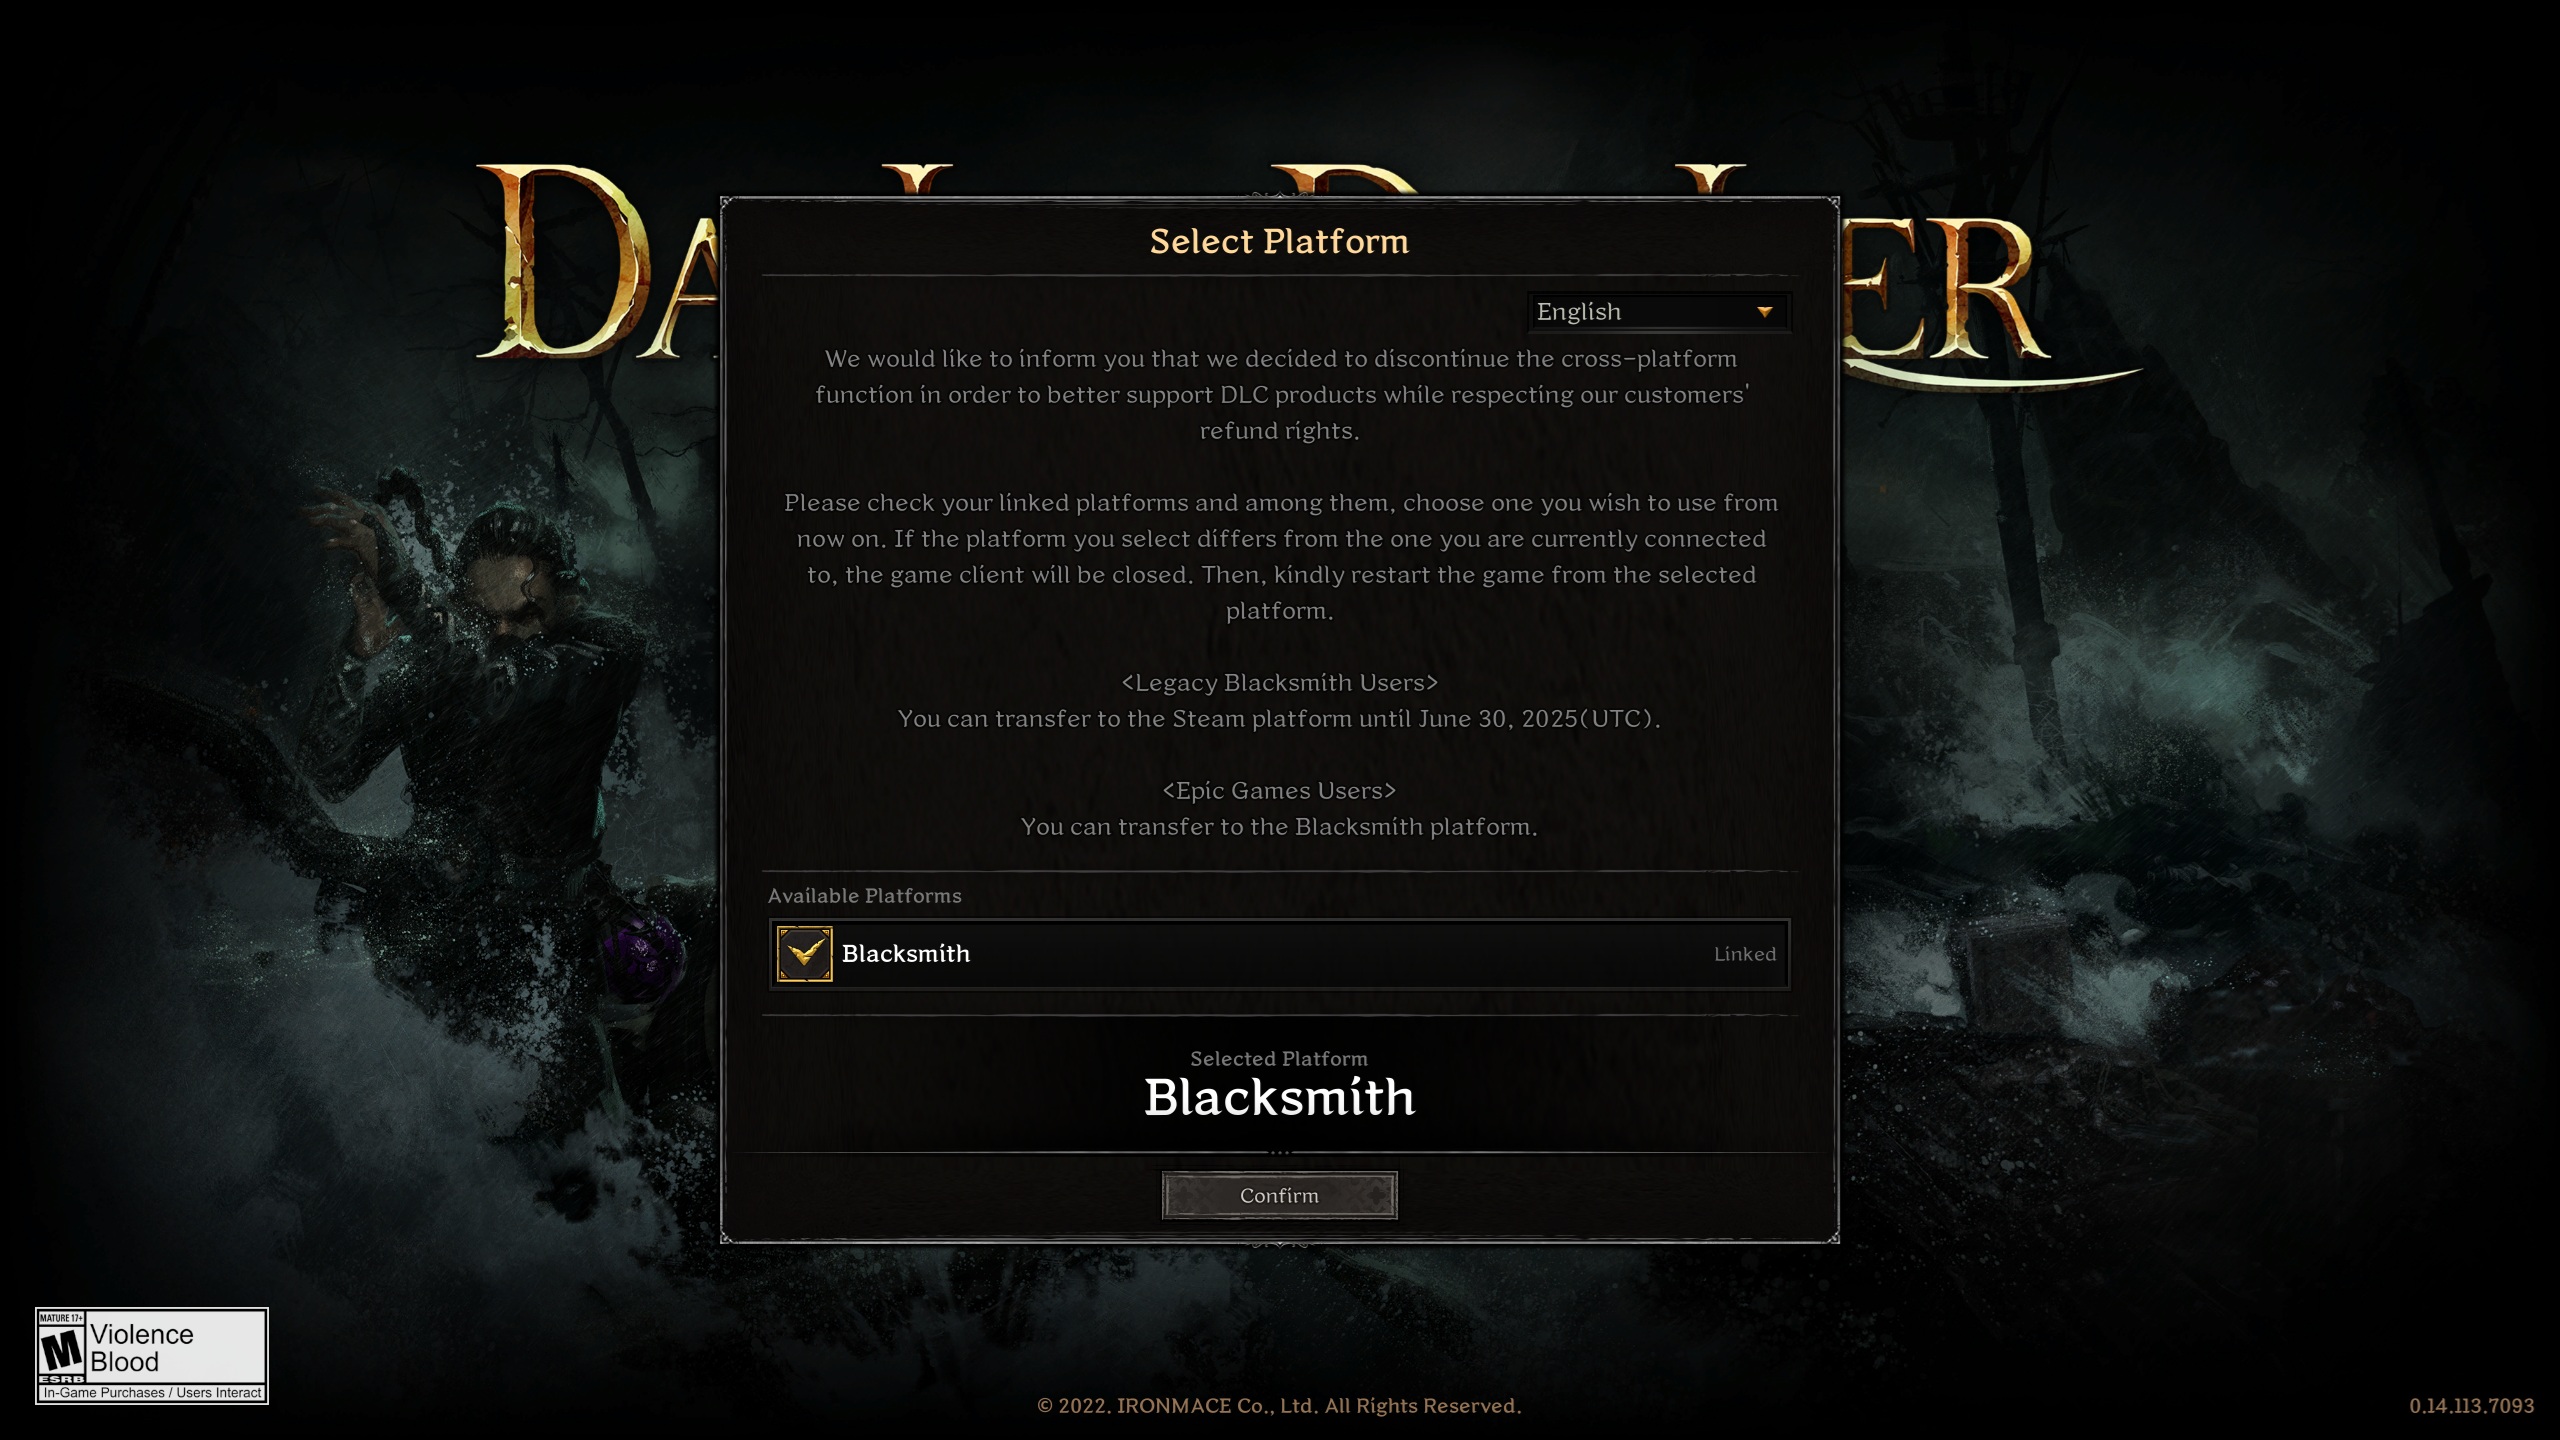Screen dimensions: 2560x1440
Task: Open the English language dropdown
Action: tap(1658, 312)
